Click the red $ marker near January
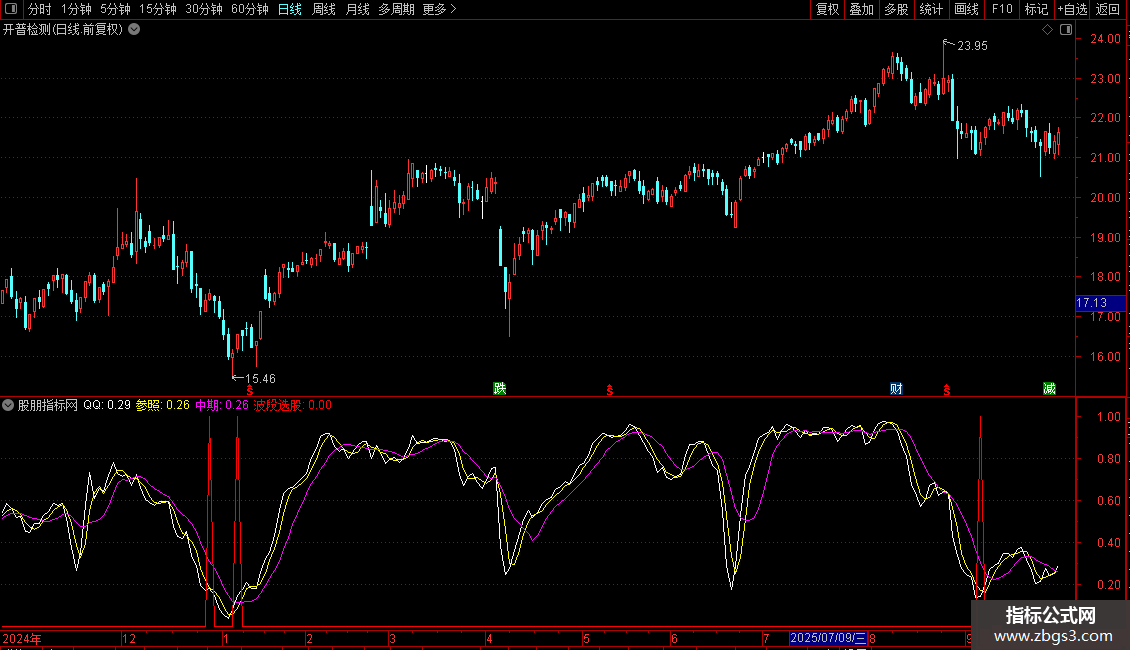 (250, 390)
